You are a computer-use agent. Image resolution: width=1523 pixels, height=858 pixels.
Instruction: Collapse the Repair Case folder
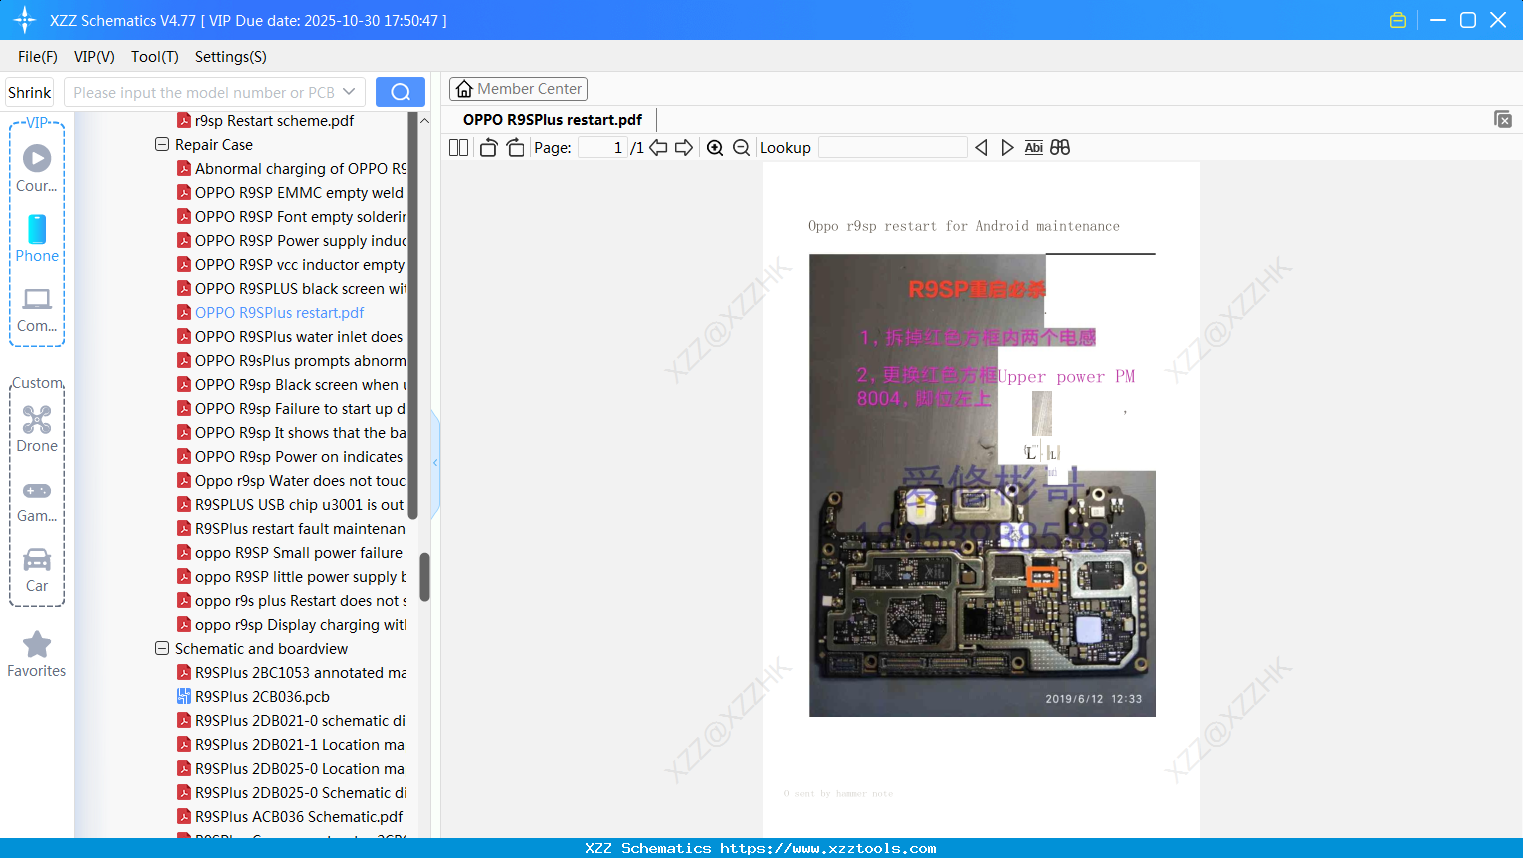(x=162, y=145)
